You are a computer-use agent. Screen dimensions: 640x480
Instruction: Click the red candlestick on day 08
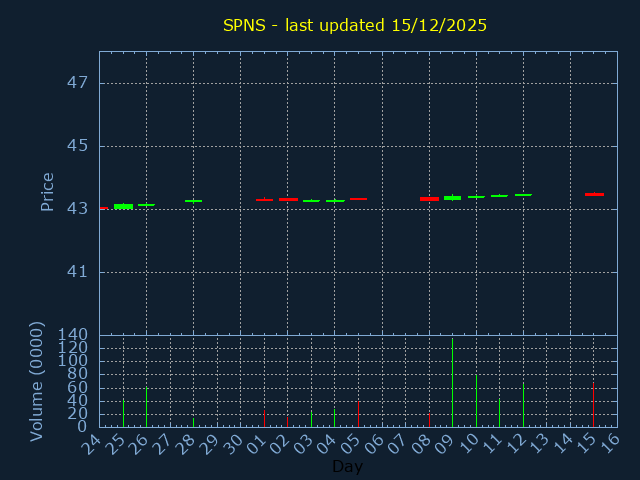[x=429, y=199]
